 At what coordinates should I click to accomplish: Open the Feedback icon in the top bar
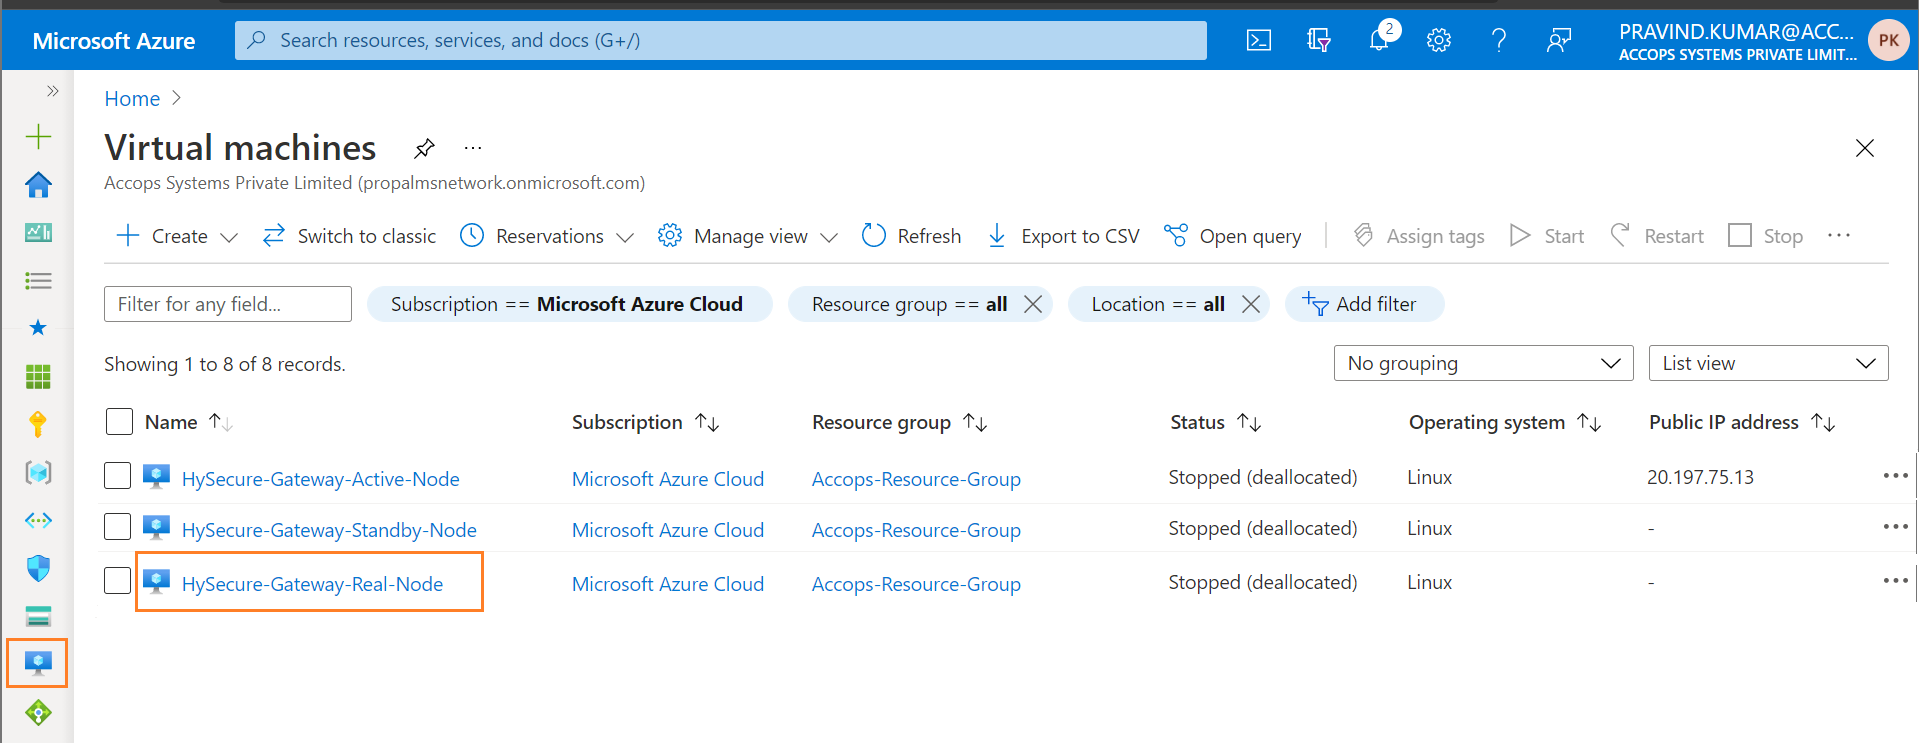tap(1558, 40)
